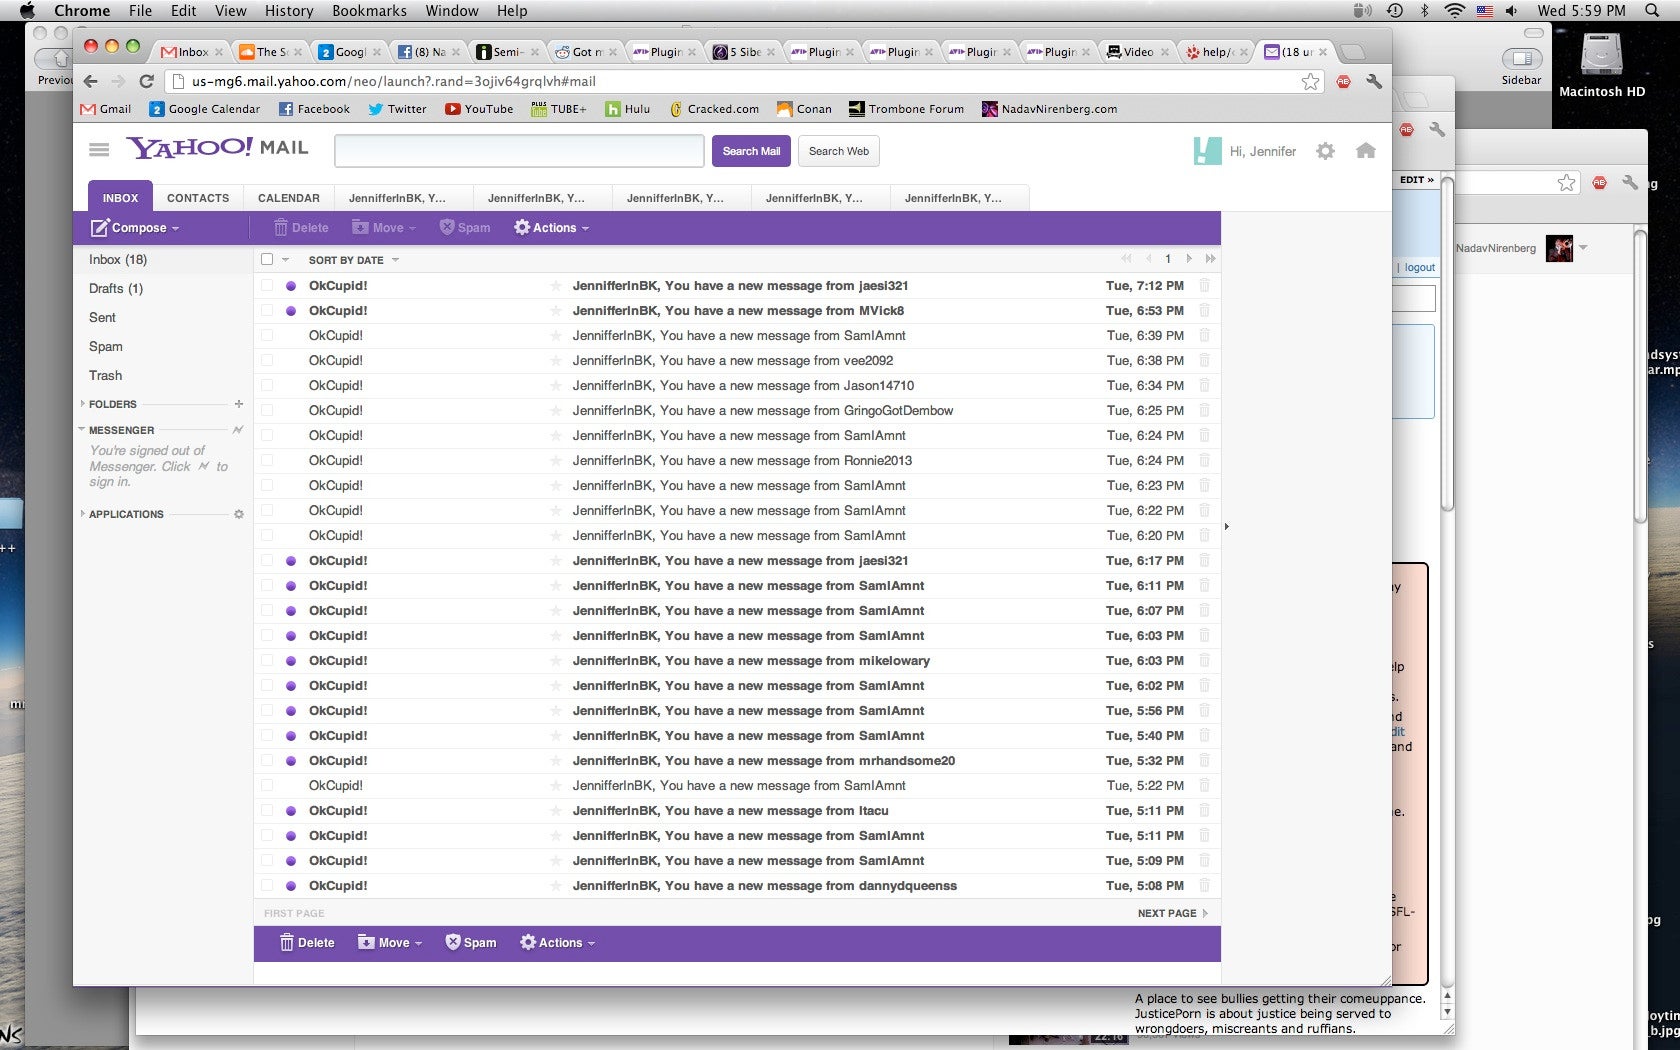Viewport: 1680px width, 1050px height.
Task: Click the NEXT PAGE link
Action: tap(1167, 913)
